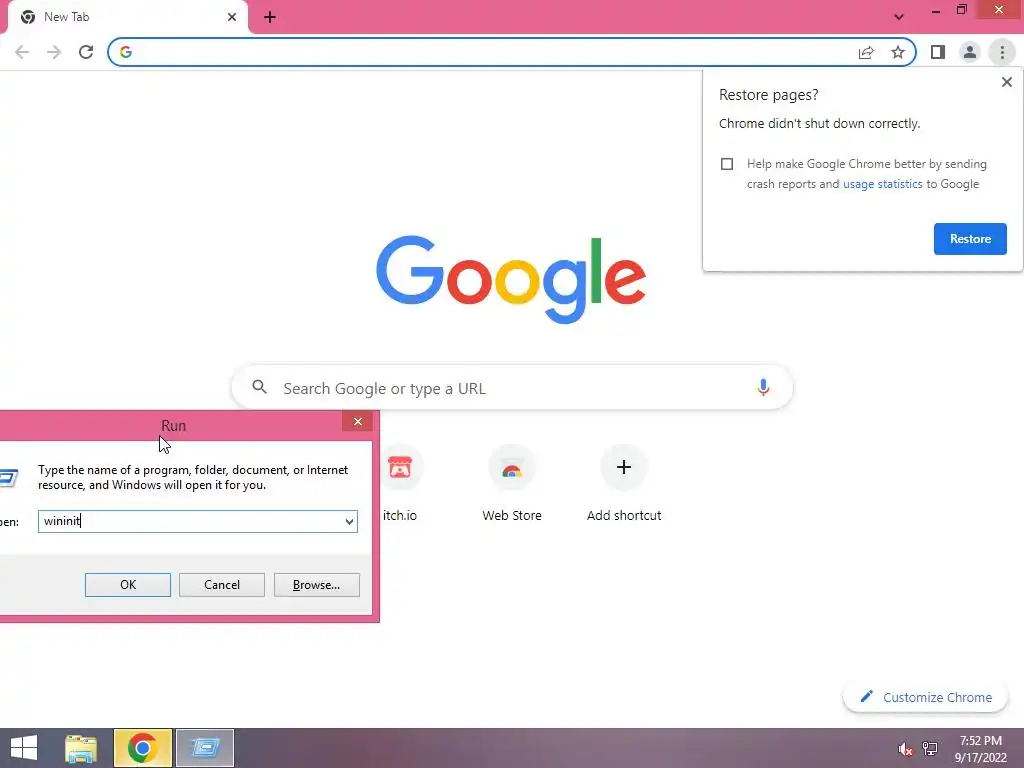Click the Google G icon in address bar

[x=126, y=52]
